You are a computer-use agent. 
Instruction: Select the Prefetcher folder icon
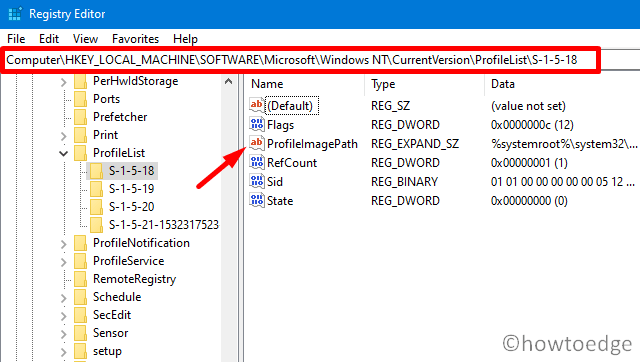click(x=80, y=117)
